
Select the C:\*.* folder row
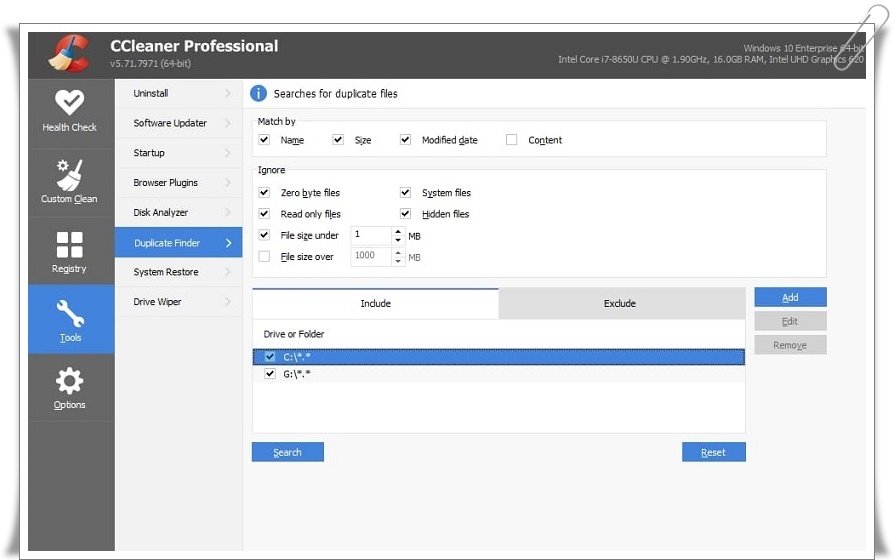tap(499, 357)
